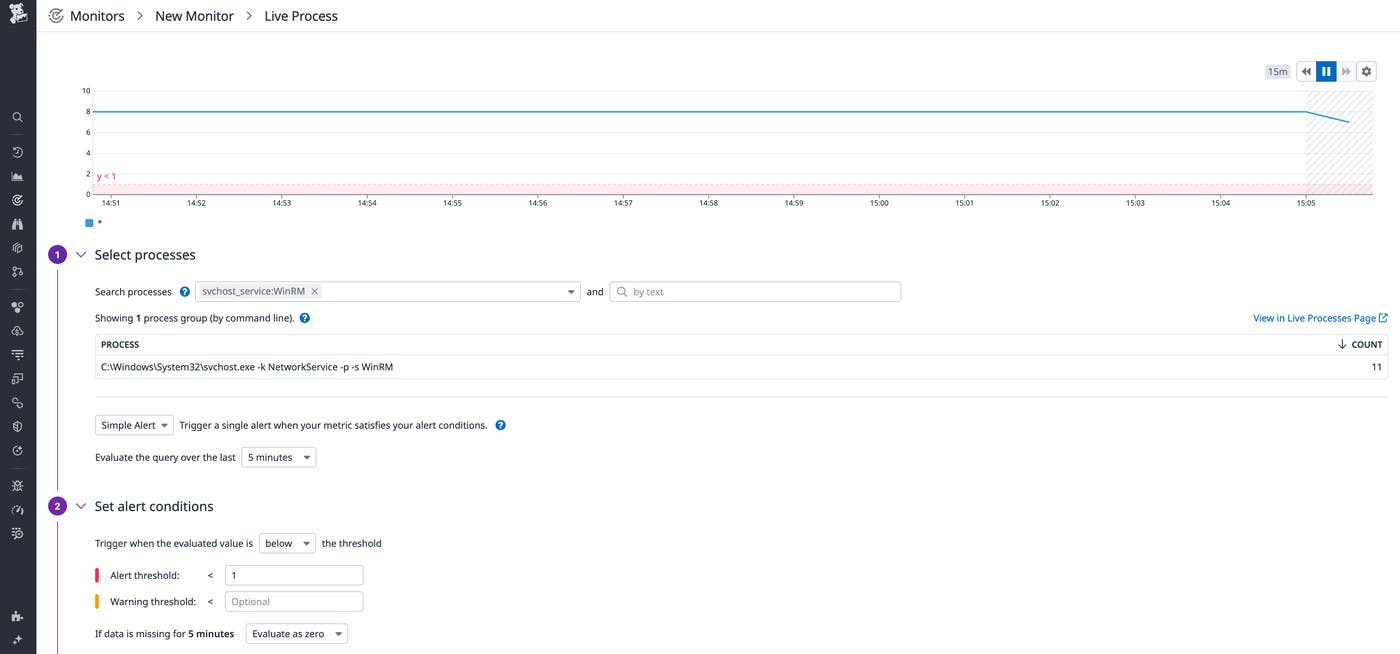Click View in Live Processes Page link
This screenshot has height=654, width=1400.
[x=1315, y=317]
